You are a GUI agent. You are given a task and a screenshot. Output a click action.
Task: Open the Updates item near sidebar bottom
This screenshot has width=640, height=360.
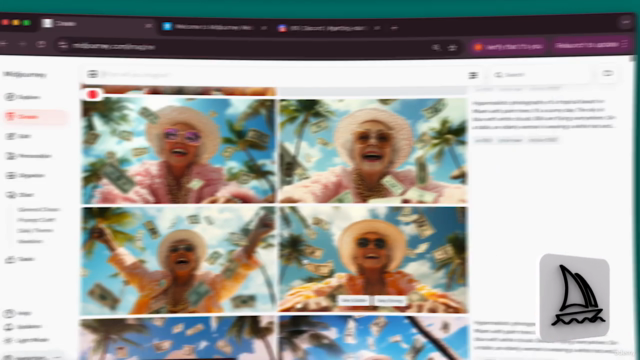pyautogui.click(x=22, y=327)
